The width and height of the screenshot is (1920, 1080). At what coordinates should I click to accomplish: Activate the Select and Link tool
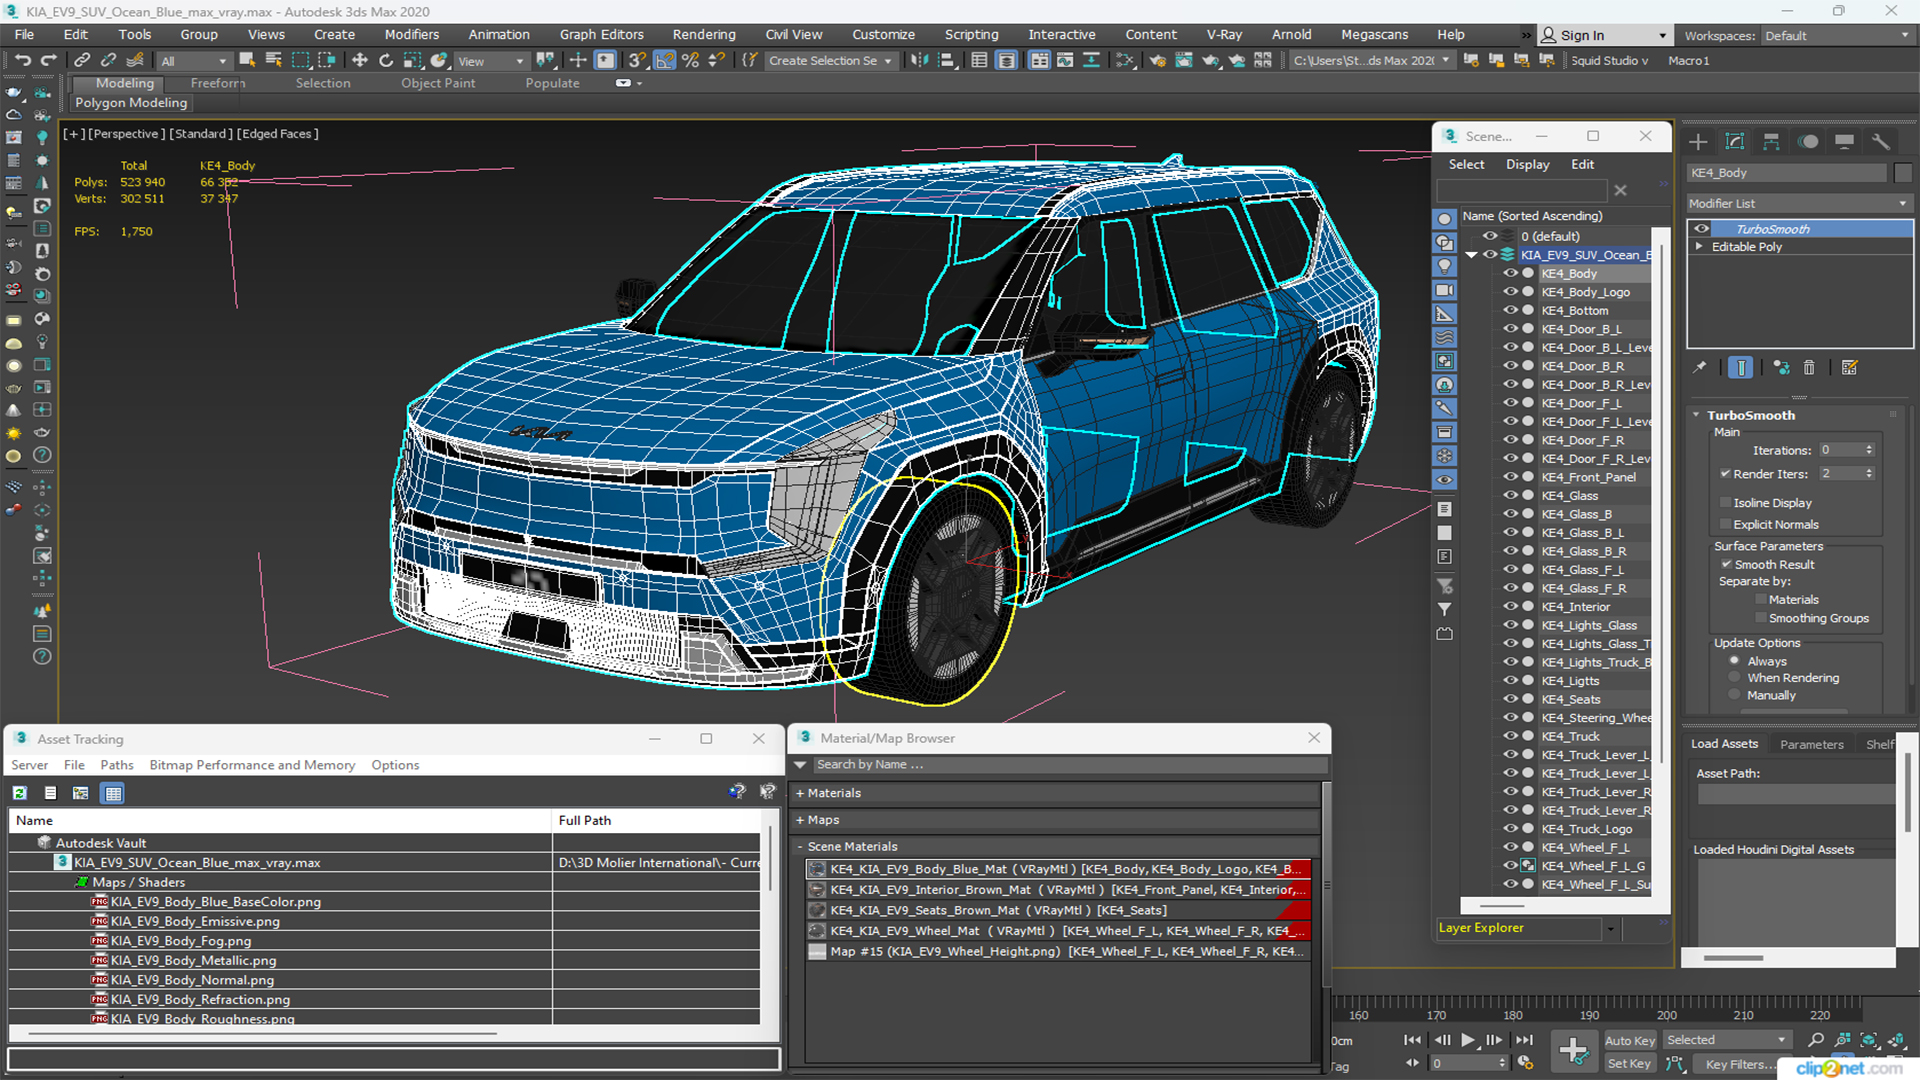click(x=82, y=61)
